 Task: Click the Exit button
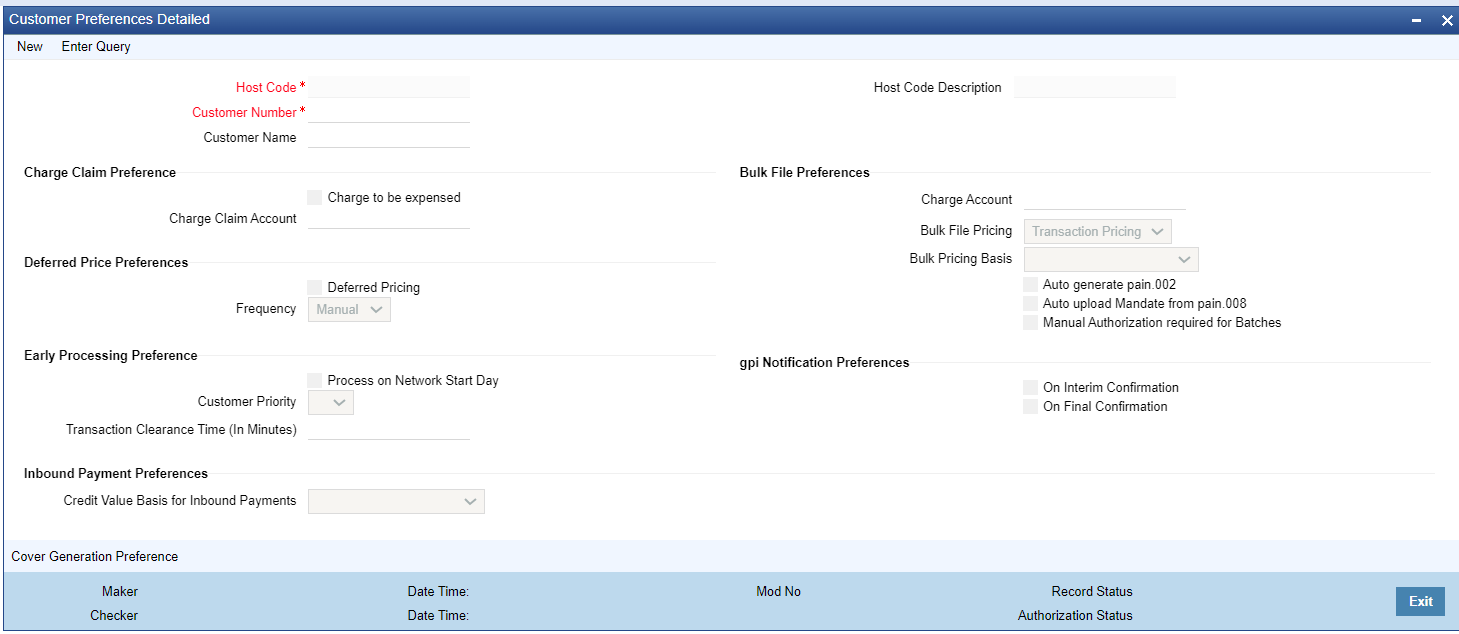coord(1421,601)
